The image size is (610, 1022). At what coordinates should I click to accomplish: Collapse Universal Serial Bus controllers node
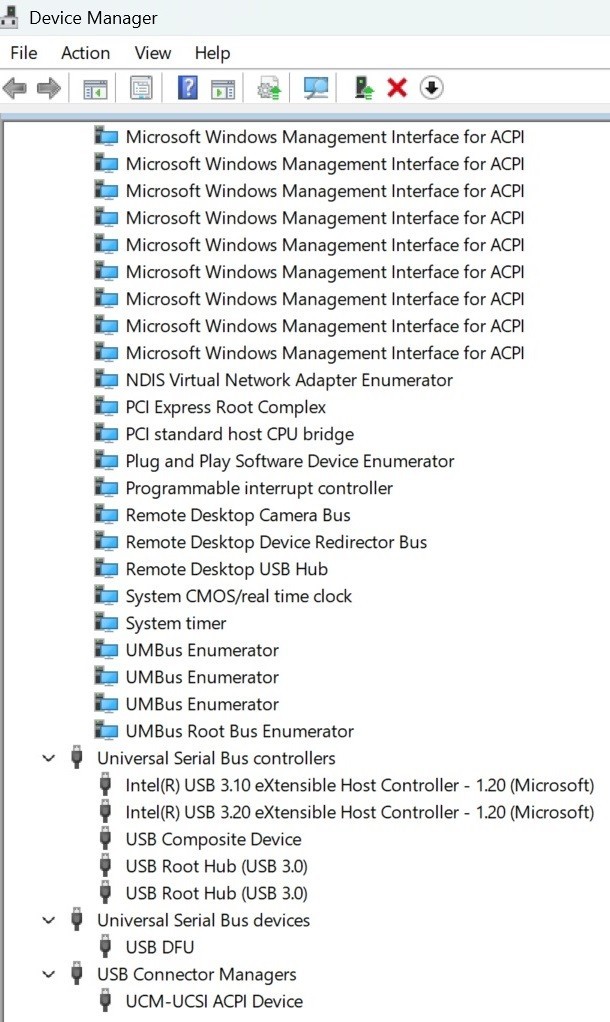49,758
